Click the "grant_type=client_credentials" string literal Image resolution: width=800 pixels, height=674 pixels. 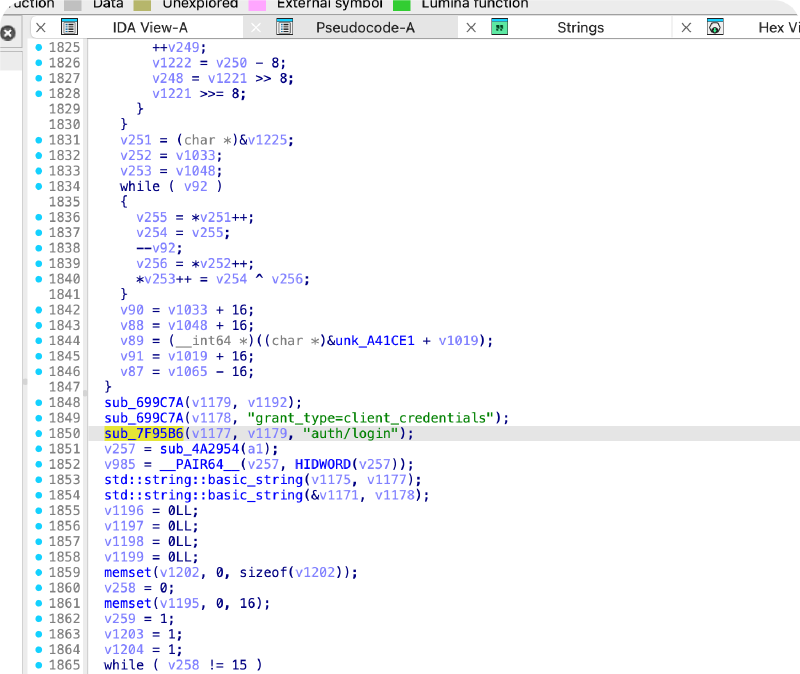[385, 418]
